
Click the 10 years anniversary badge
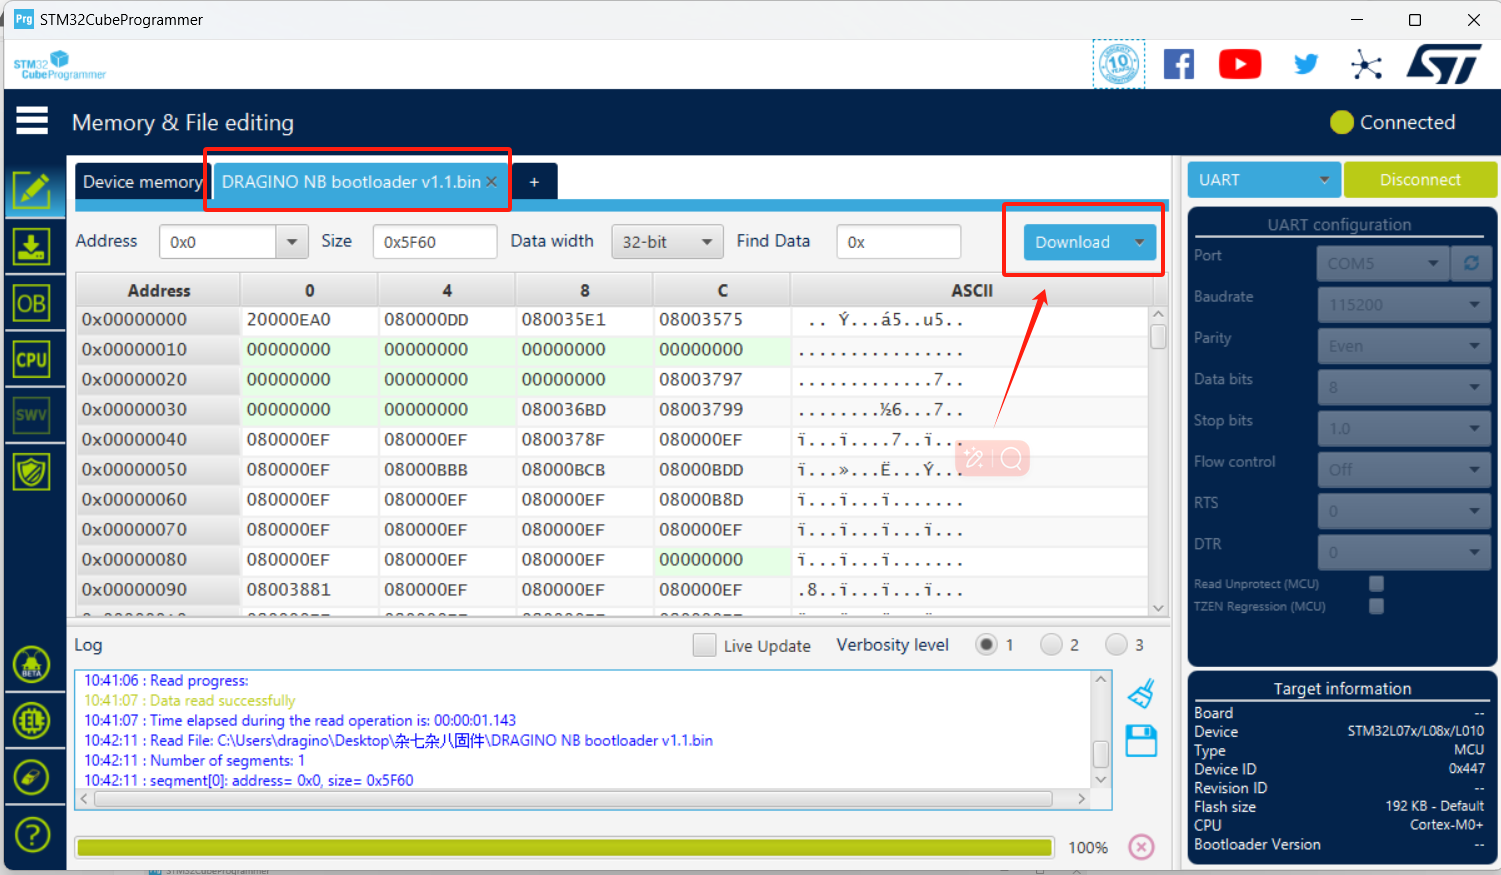(x=1119, y=65)
